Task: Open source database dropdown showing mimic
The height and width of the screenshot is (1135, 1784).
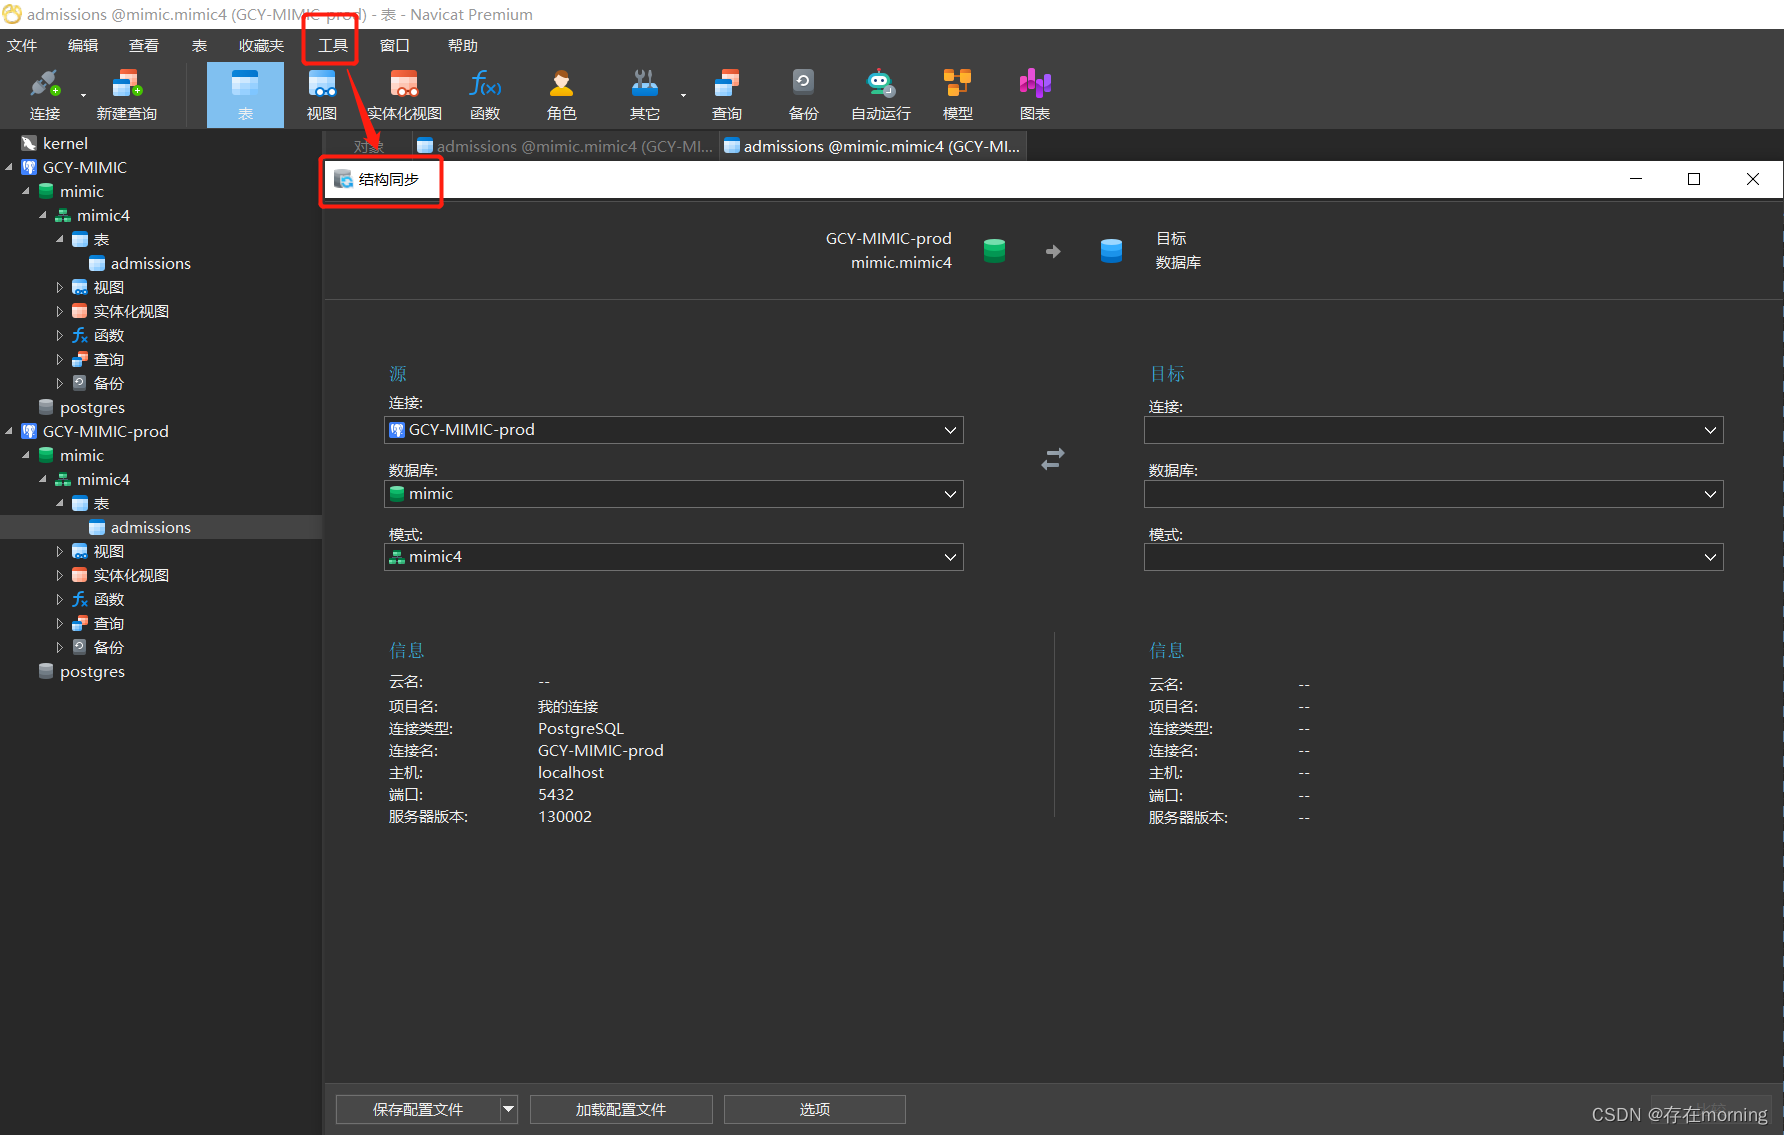Action: point(674,494)
